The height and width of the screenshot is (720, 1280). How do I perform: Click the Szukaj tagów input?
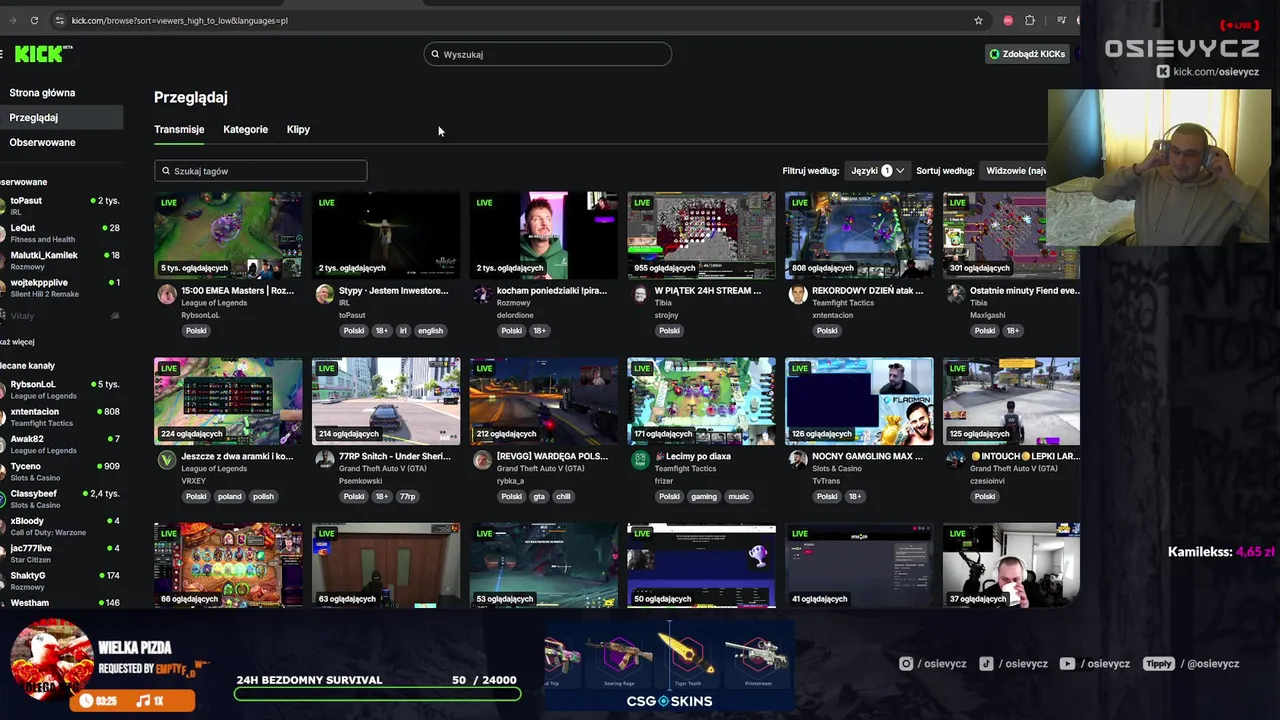pyautogui.click(x=261, y=171)
